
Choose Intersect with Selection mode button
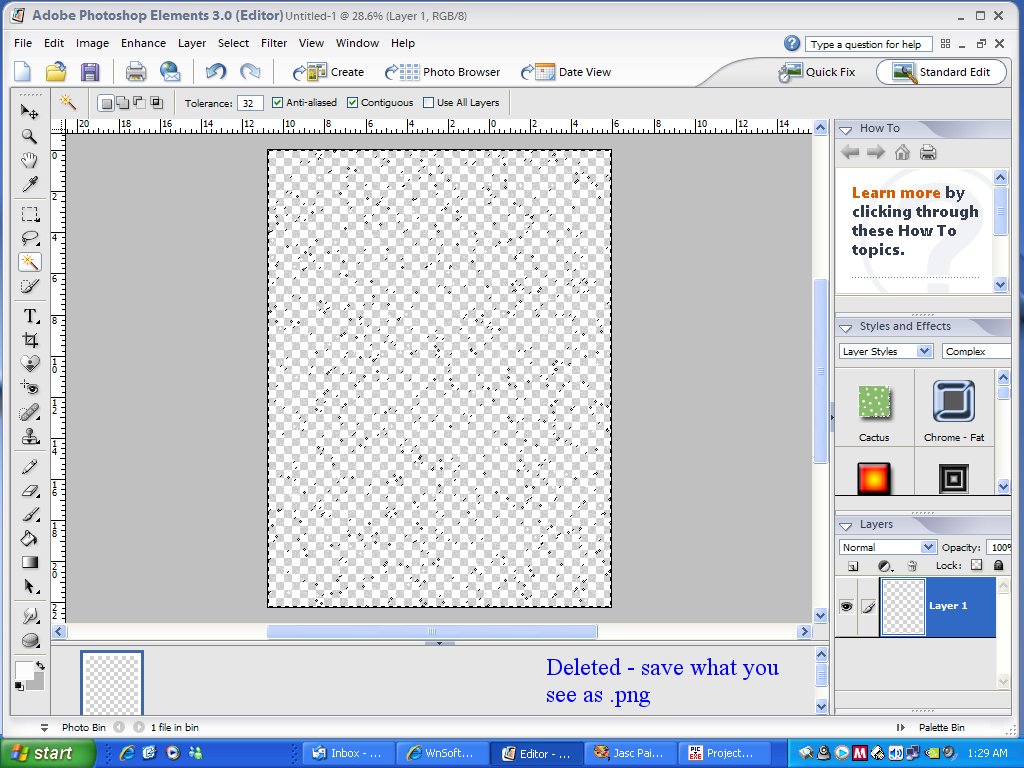(156, 103)
